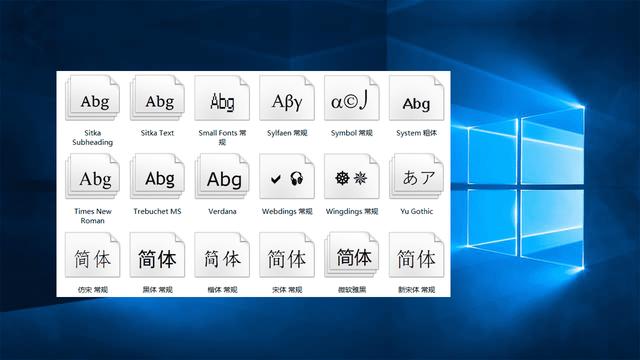Click the 'Sylfaen 常规' label text
640x360 pixels.
click(x=287, y=133)
